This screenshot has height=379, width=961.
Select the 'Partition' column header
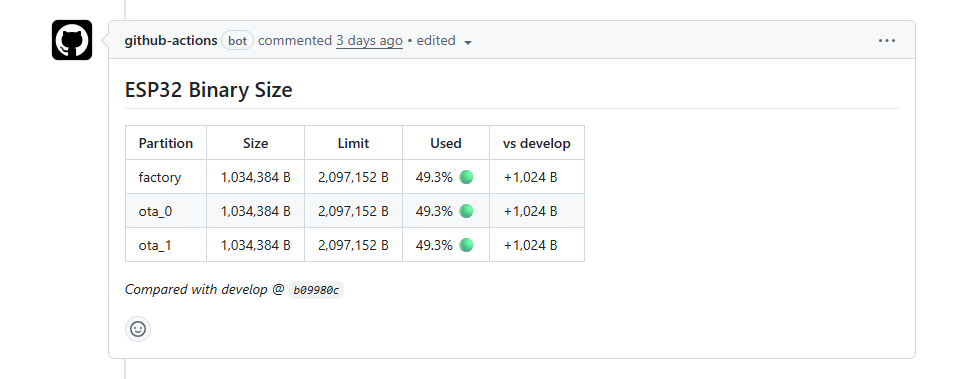(x=165, y=144)
